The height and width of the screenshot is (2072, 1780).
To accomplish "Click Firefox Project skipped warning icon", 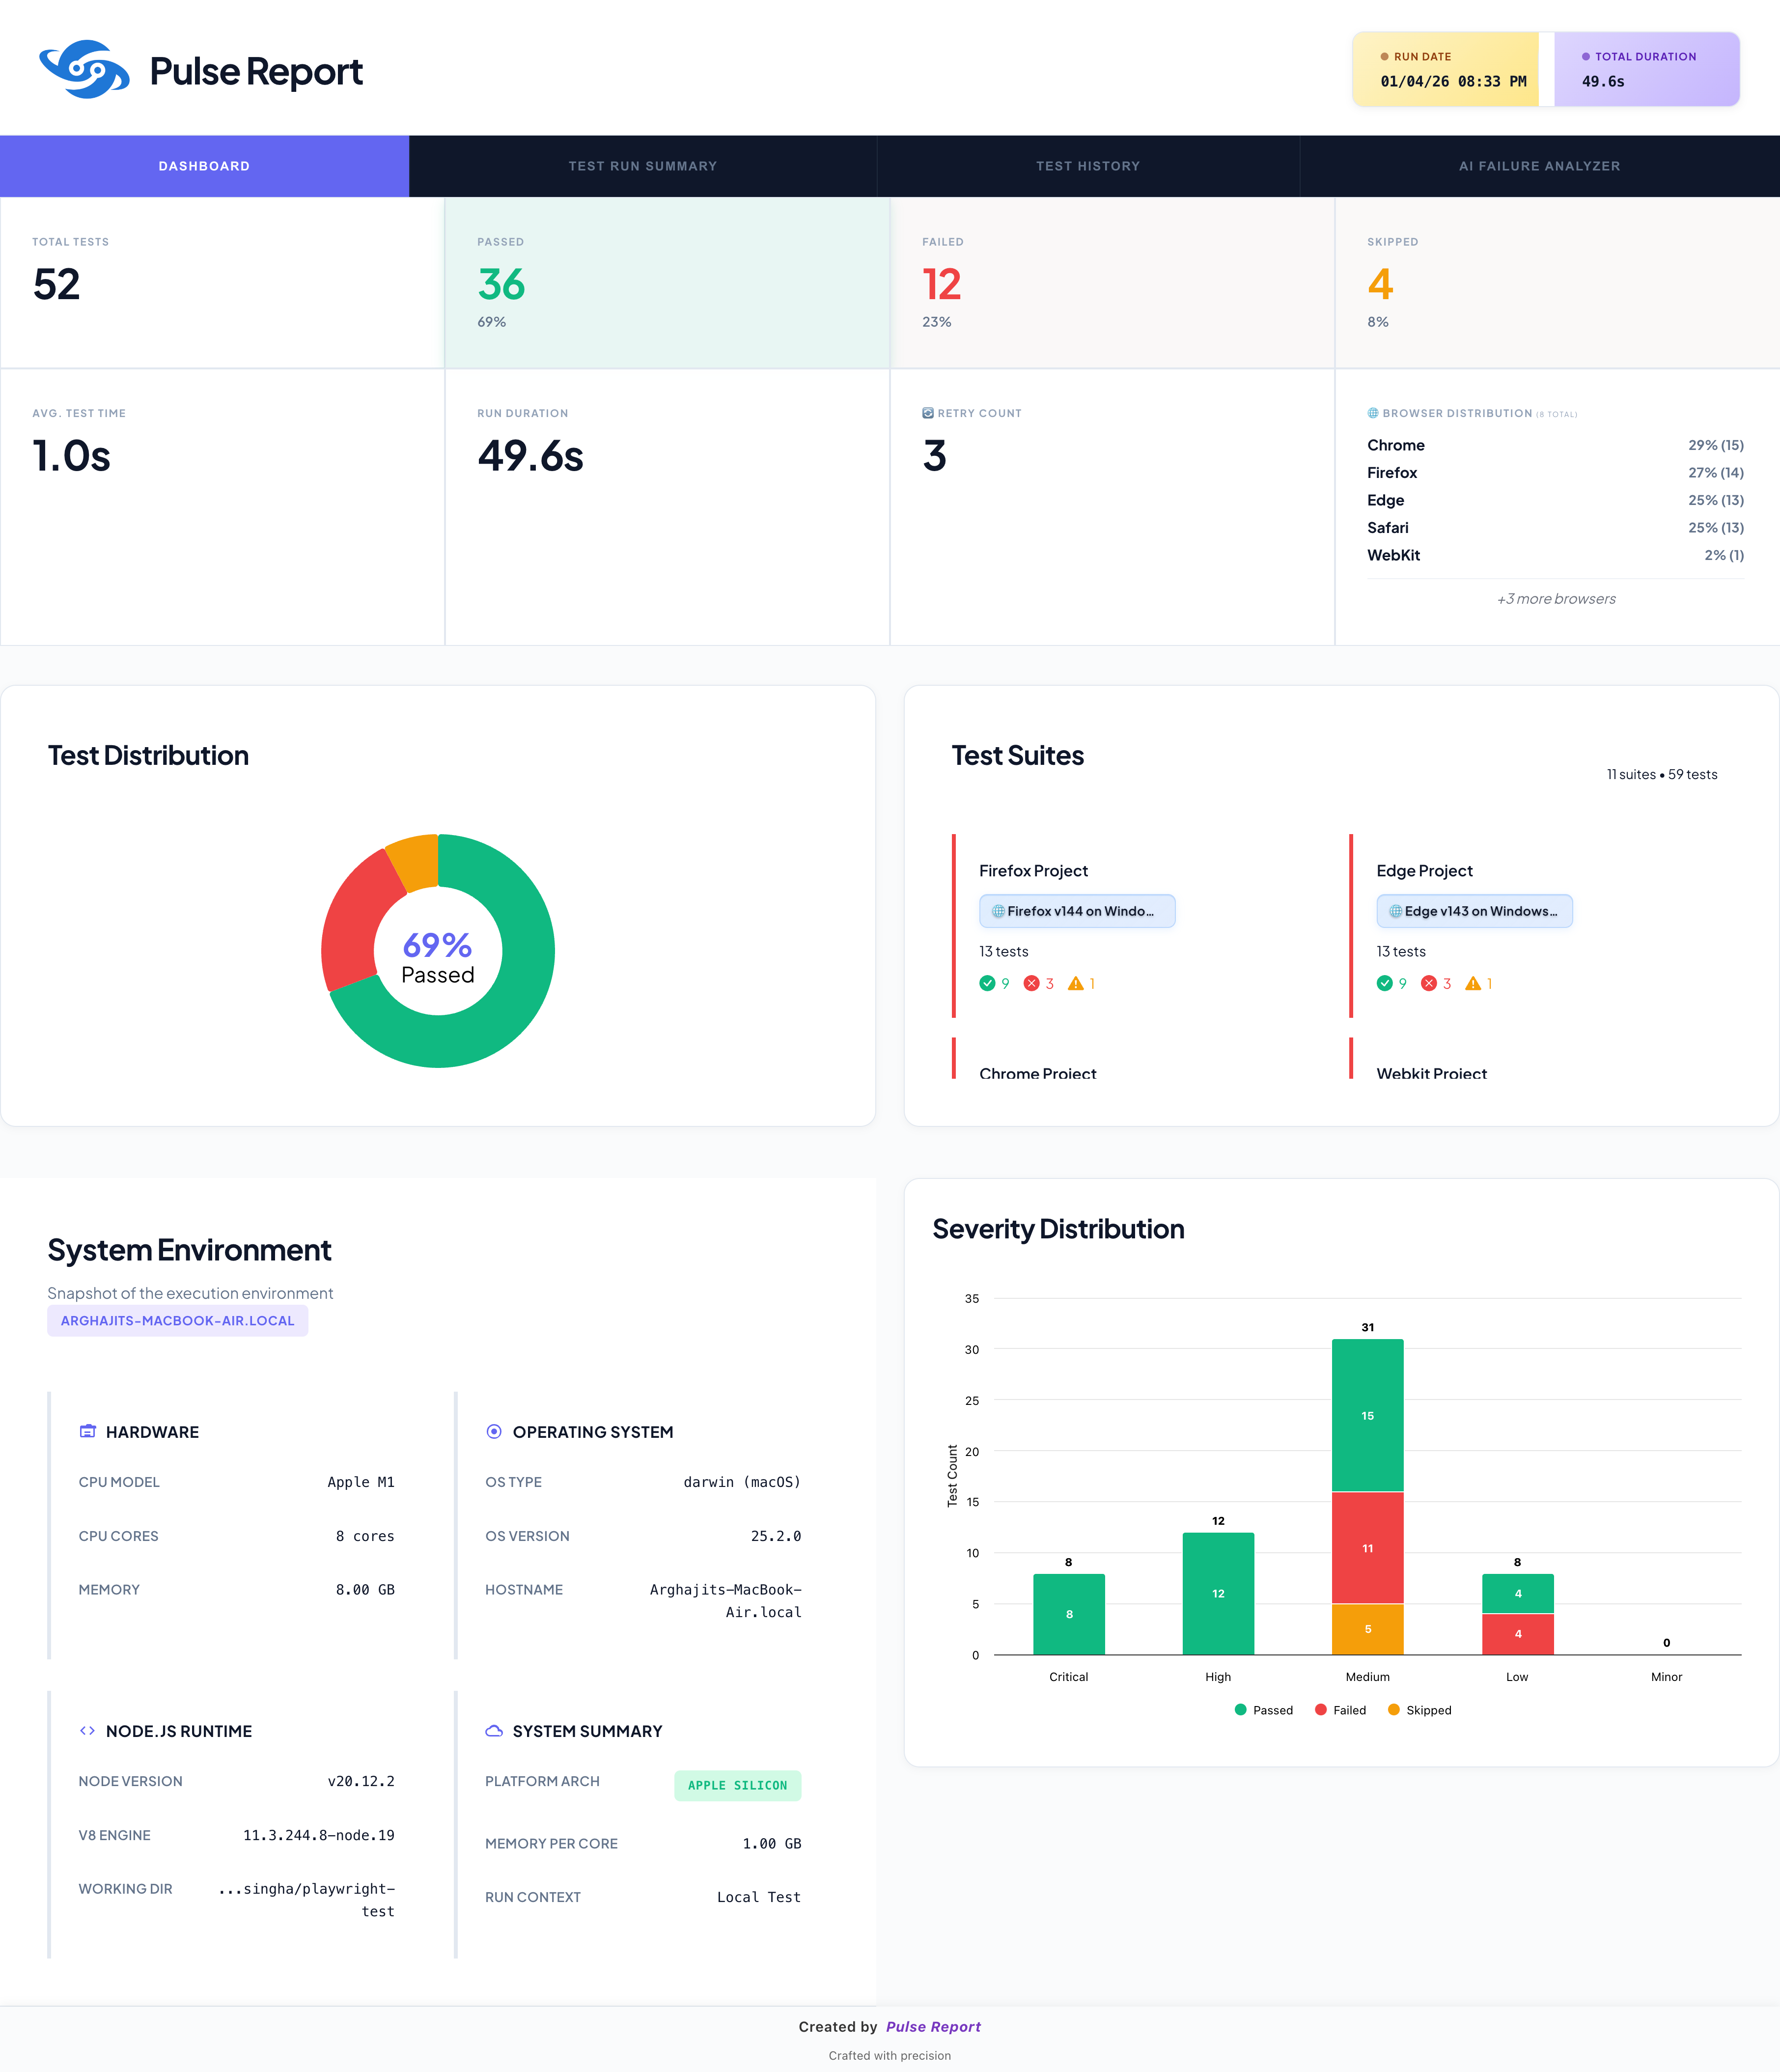I will coord(1075,983).
